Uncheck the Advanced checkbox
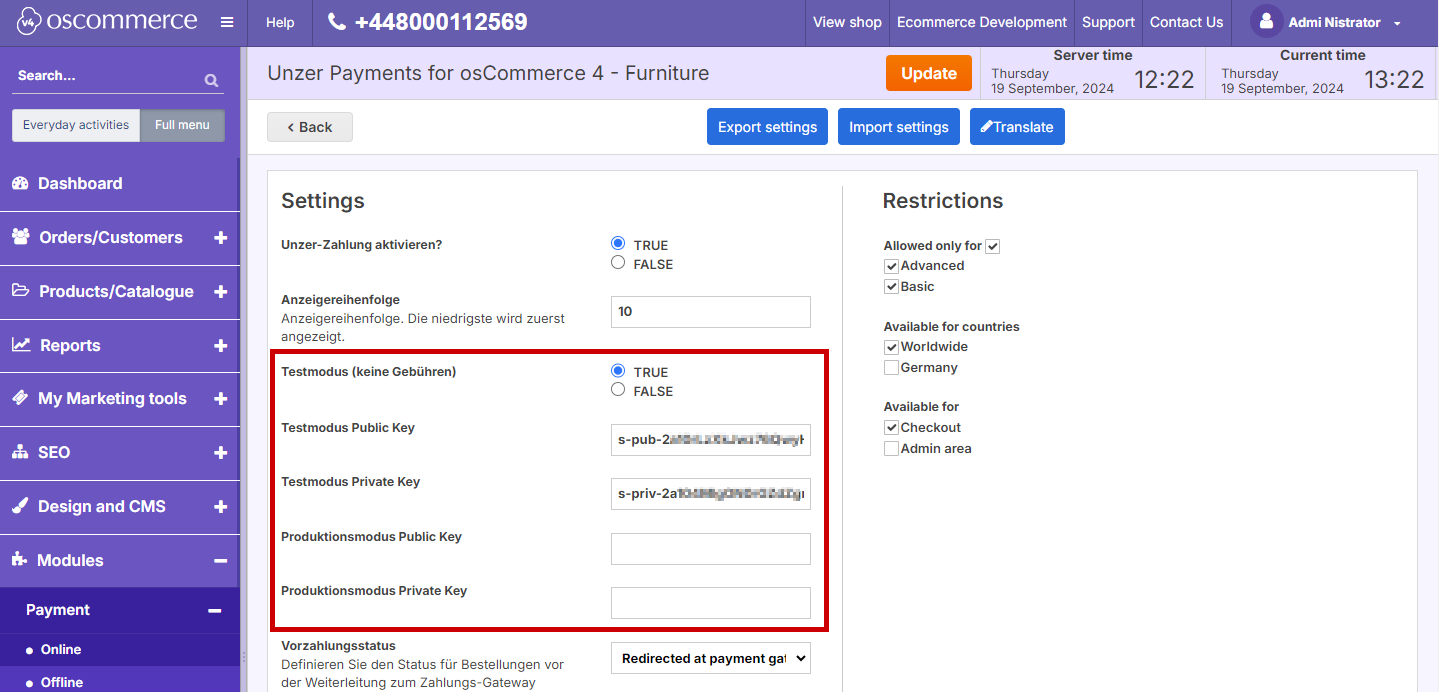1439x692 pixels. pyautogui.click(x=891, y=266)
